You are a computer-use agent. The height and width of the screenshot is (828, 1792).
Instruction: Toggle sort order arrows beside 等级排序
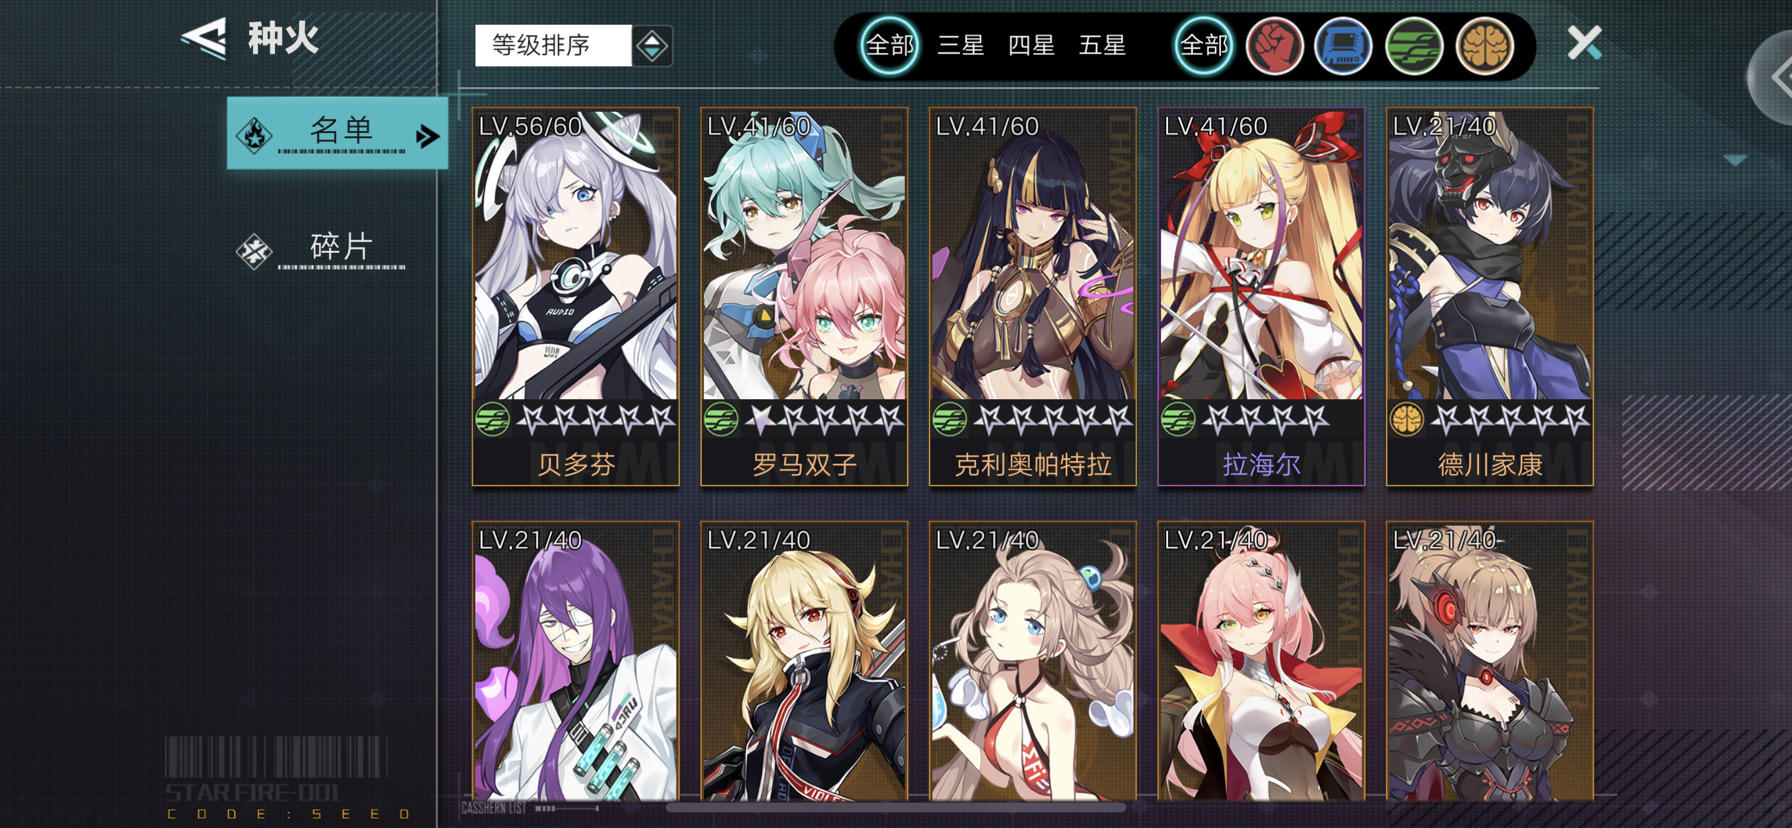tap(652, 46)
